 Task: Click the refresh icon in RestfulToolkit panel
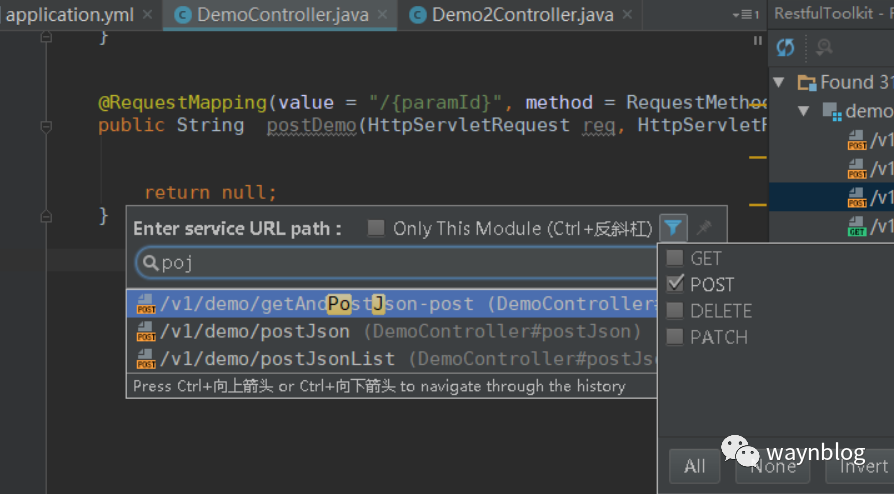pyautogui.click(x=785, y=48)
